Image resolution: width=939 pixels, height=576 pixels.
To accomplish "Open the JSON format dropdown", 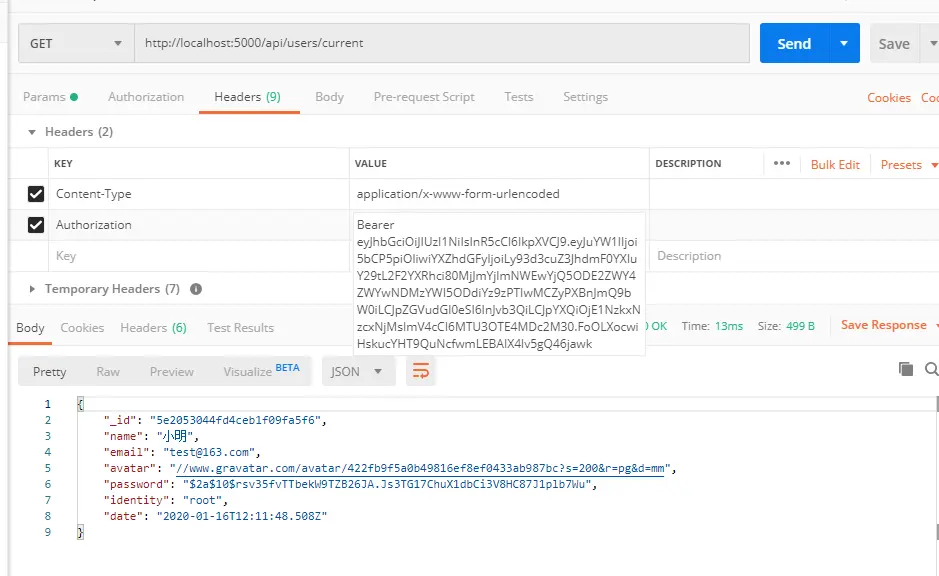I will 358,372.
